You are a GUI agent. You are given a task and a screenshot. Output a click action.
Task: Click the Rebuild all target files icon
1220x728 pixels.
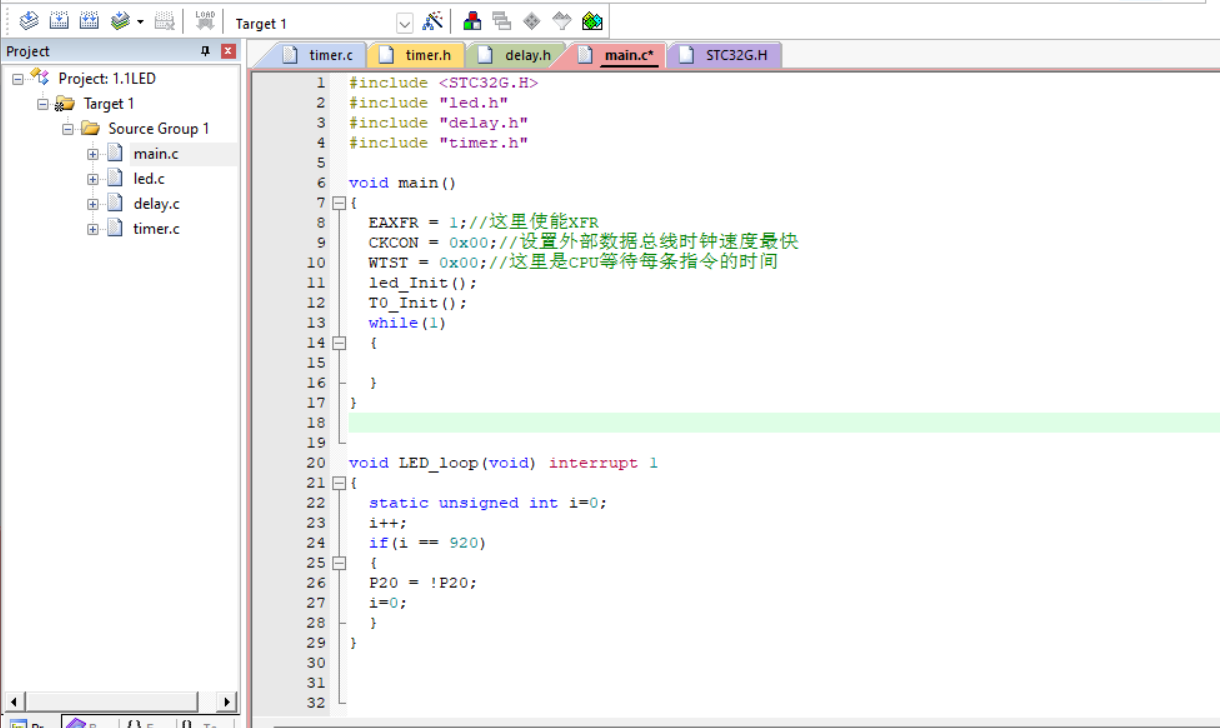tap(89, 21)
